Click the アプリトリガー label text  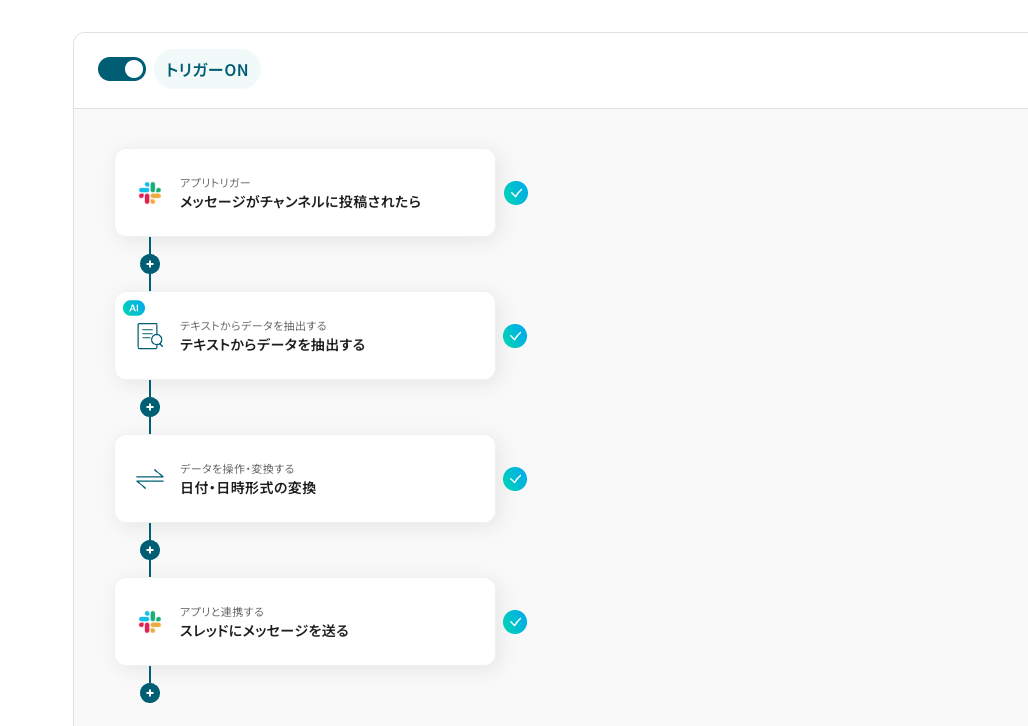[x=215, y=183]
